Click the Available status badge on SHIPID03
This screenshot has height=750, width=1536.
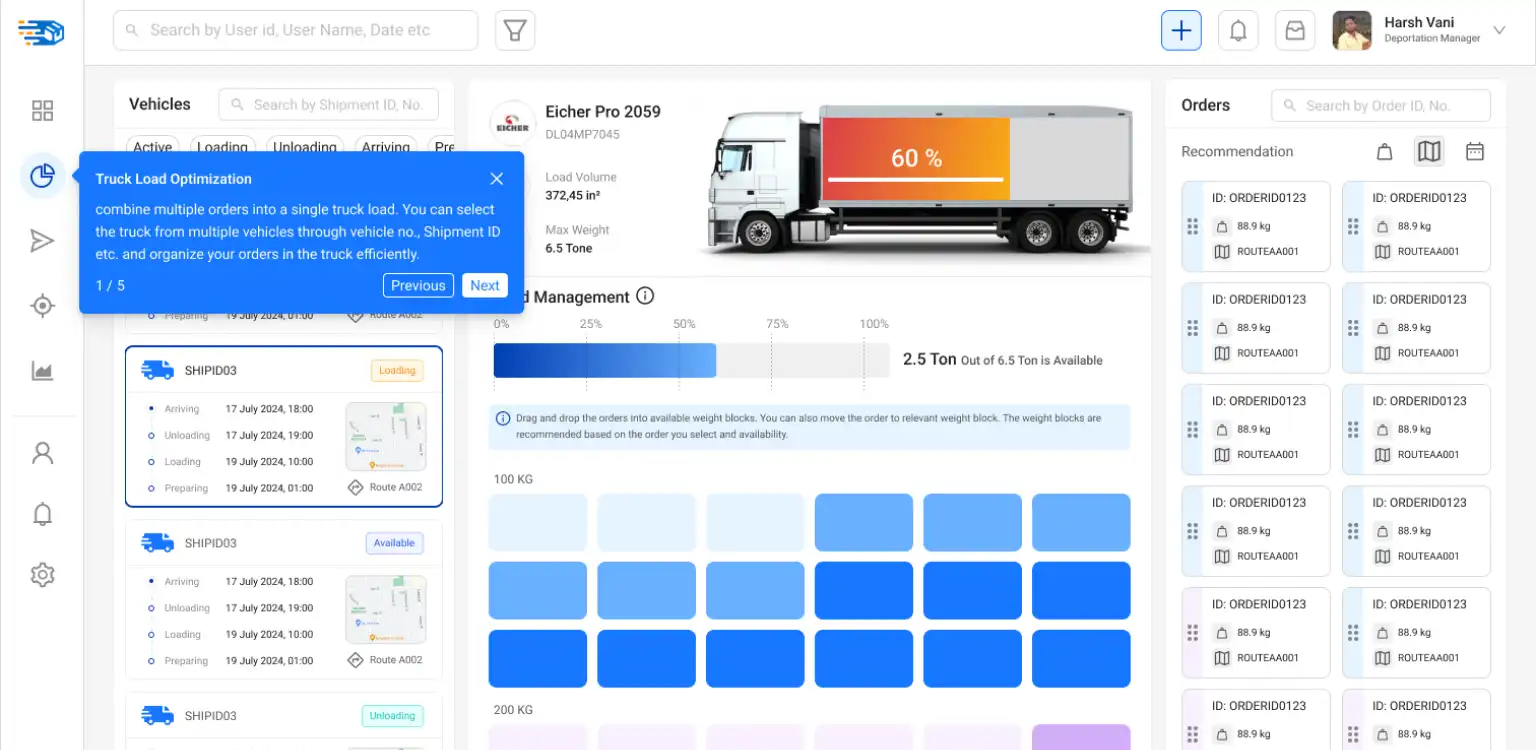pyautogui.click(x=394, y=543)
